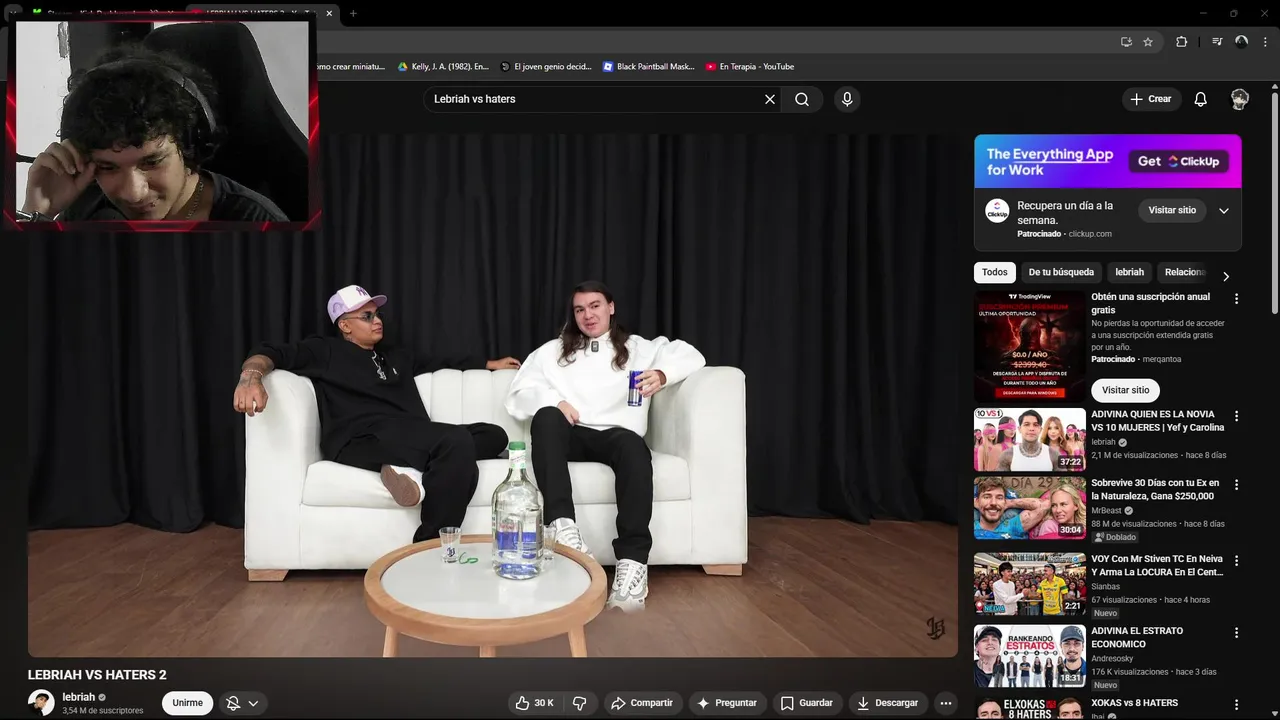
Task: Select the De tu búsqueda chip
Action: tap(1061, 272)
